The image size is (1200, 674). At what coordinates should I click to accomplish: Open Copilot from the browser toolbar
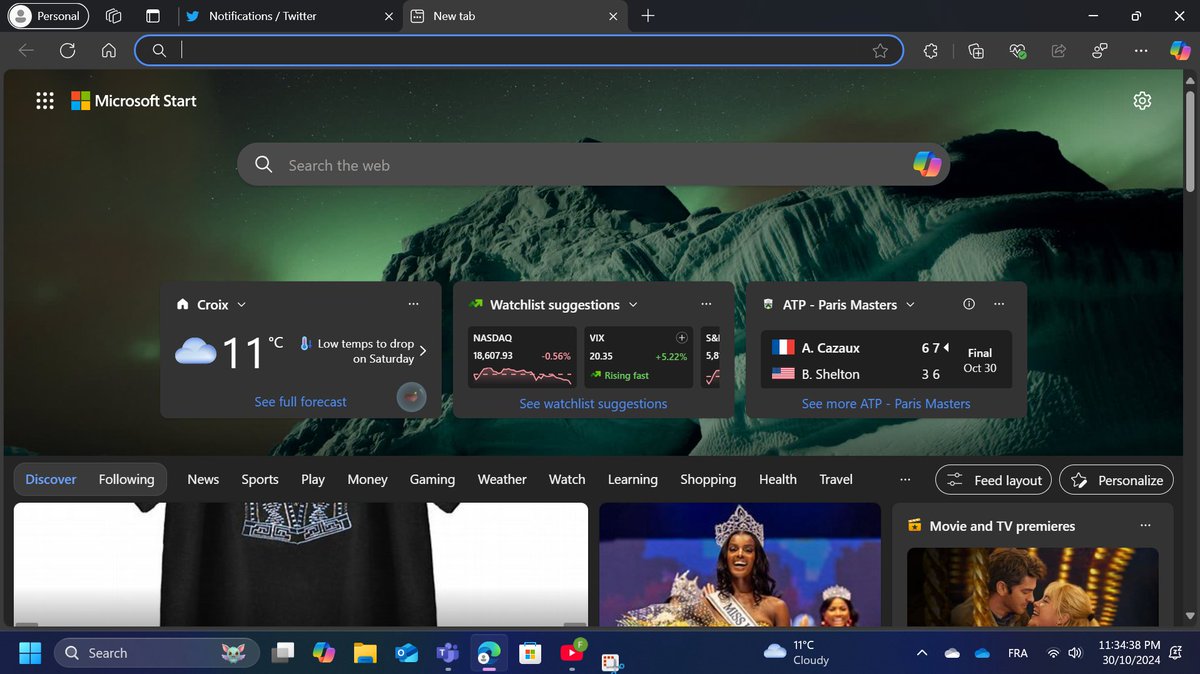[x=1181, y=51]
